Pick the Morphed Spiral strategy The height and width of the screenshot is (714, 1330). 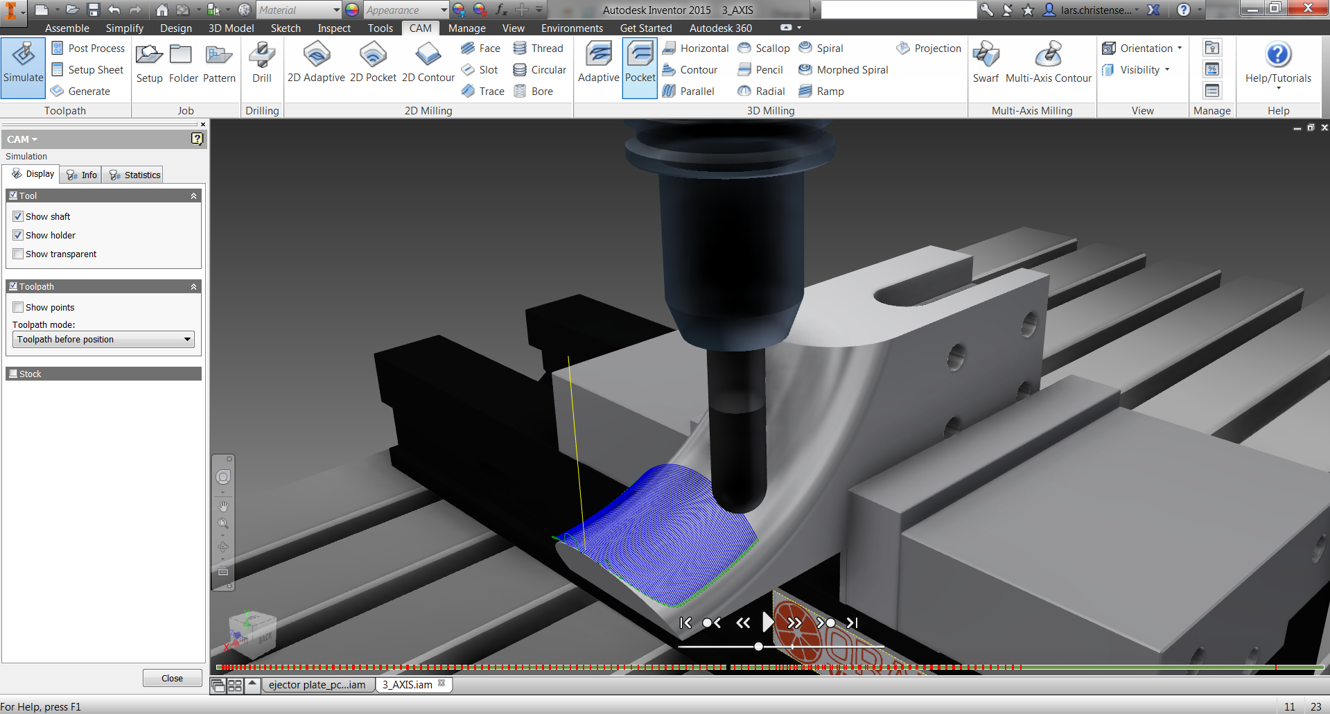click(x=843, y=70)
